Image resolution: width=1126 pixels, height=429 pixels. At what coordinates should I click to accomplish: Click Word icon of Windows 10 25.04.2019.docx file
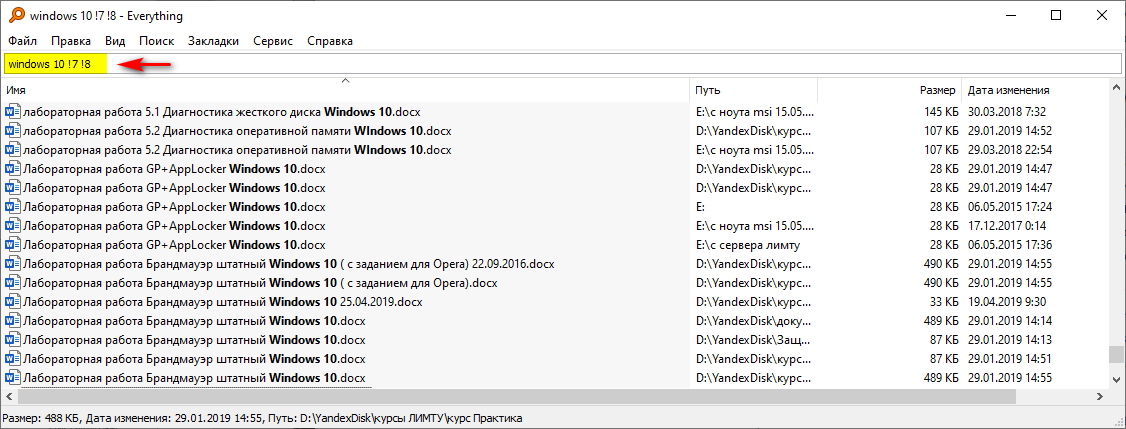point(12,302)
